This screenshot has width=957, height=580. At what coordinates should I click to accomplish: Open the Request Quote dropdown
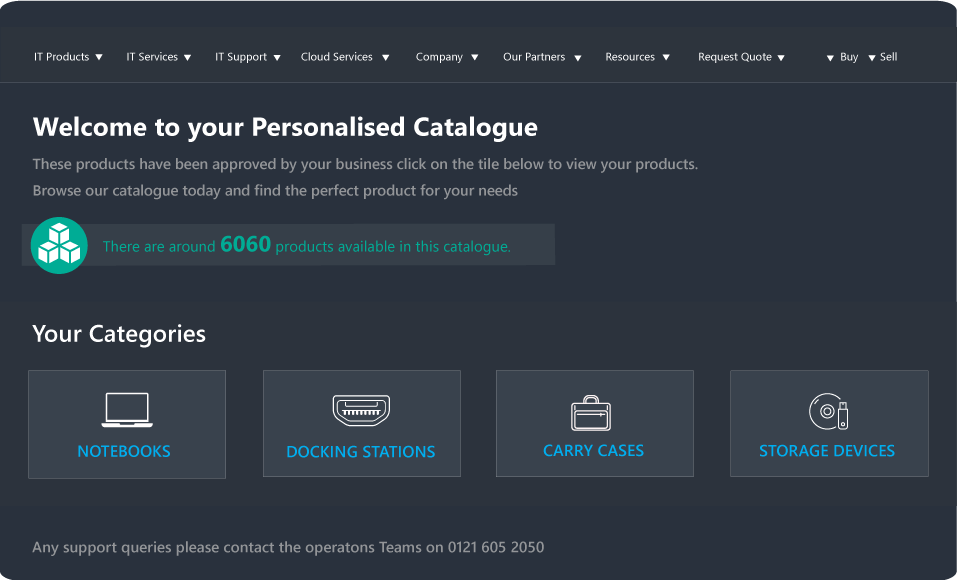point(741,57)
